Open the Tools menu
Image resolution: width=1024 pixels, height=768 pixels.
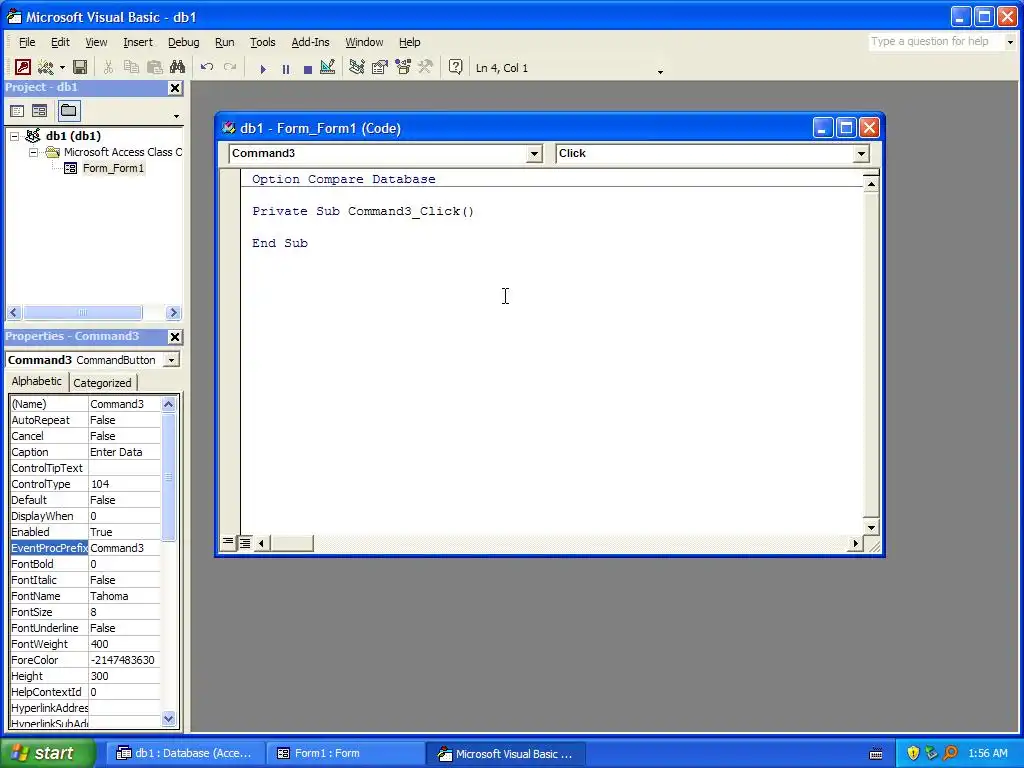(263, 42)
